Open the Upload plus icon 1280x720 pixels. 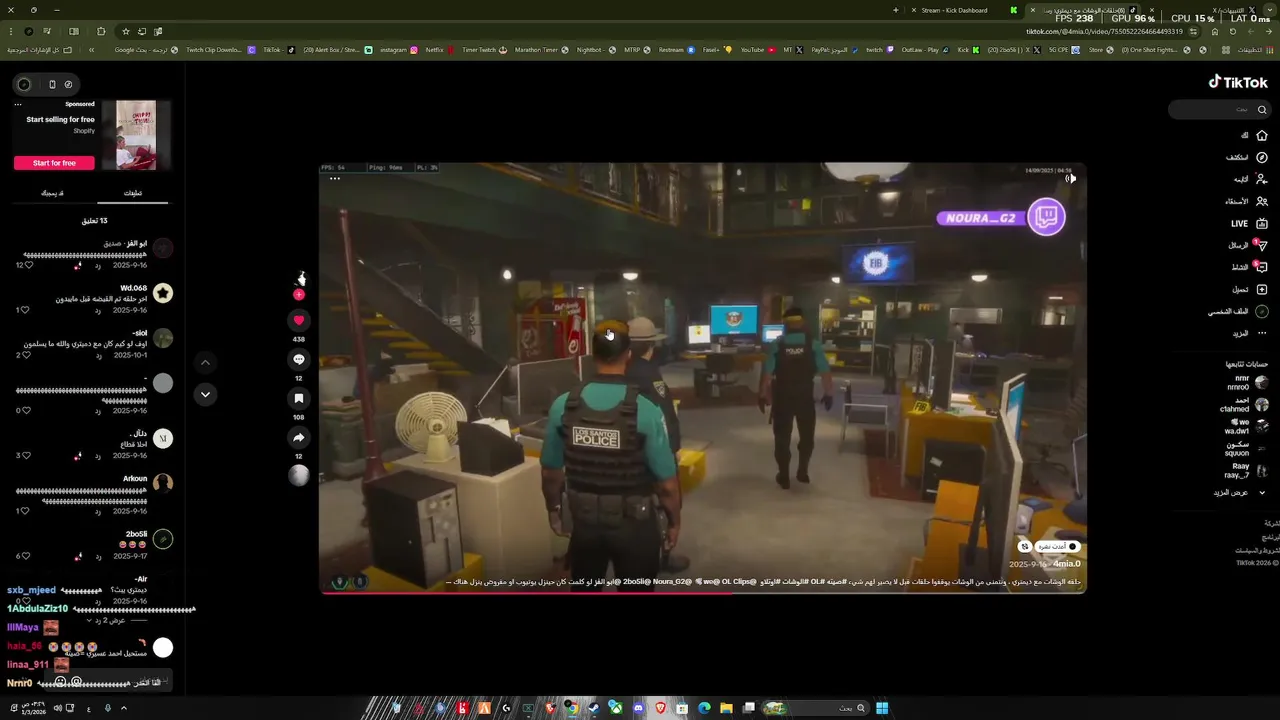(1262, 289)
